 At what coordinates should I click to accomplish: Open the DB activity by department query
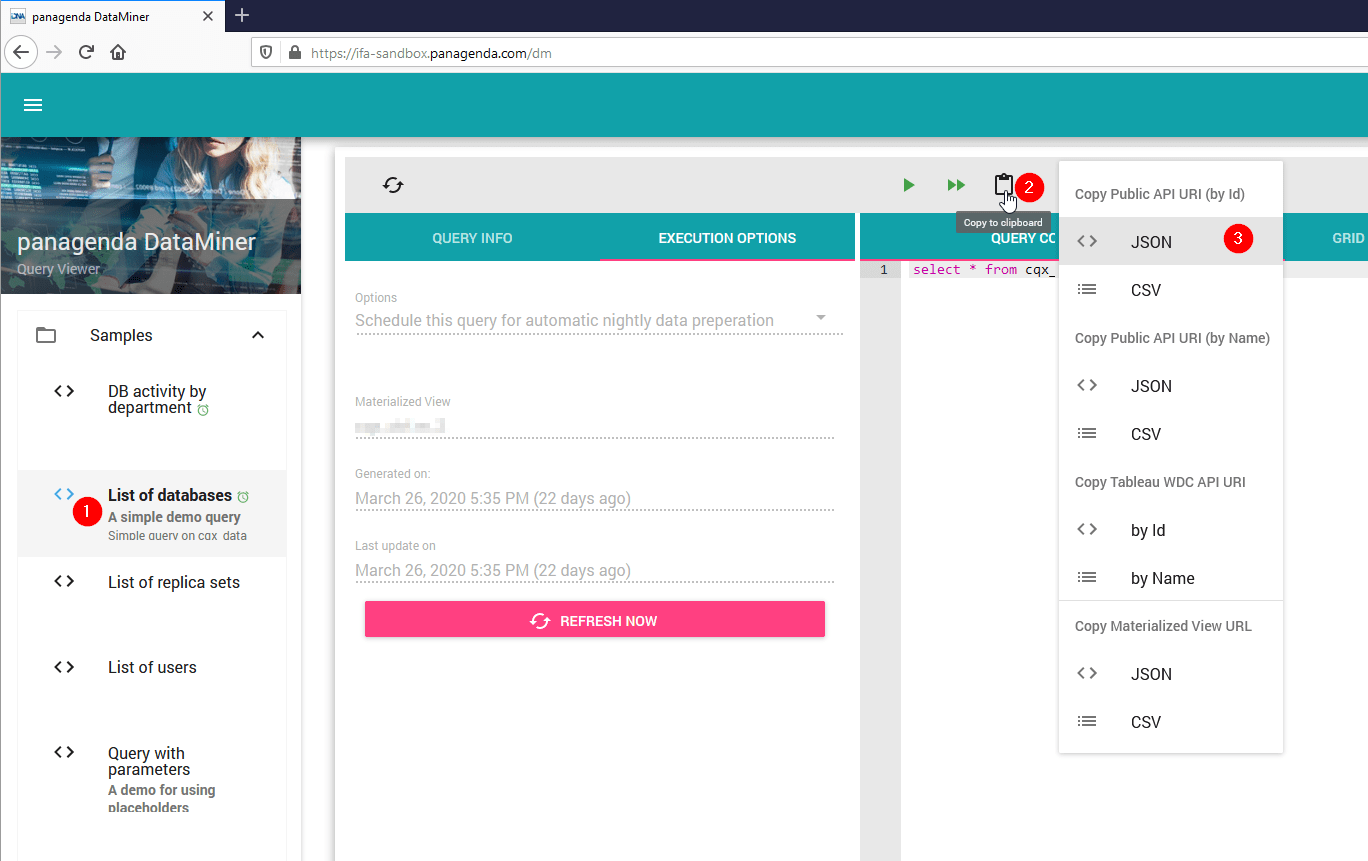(x=157, y=400)
